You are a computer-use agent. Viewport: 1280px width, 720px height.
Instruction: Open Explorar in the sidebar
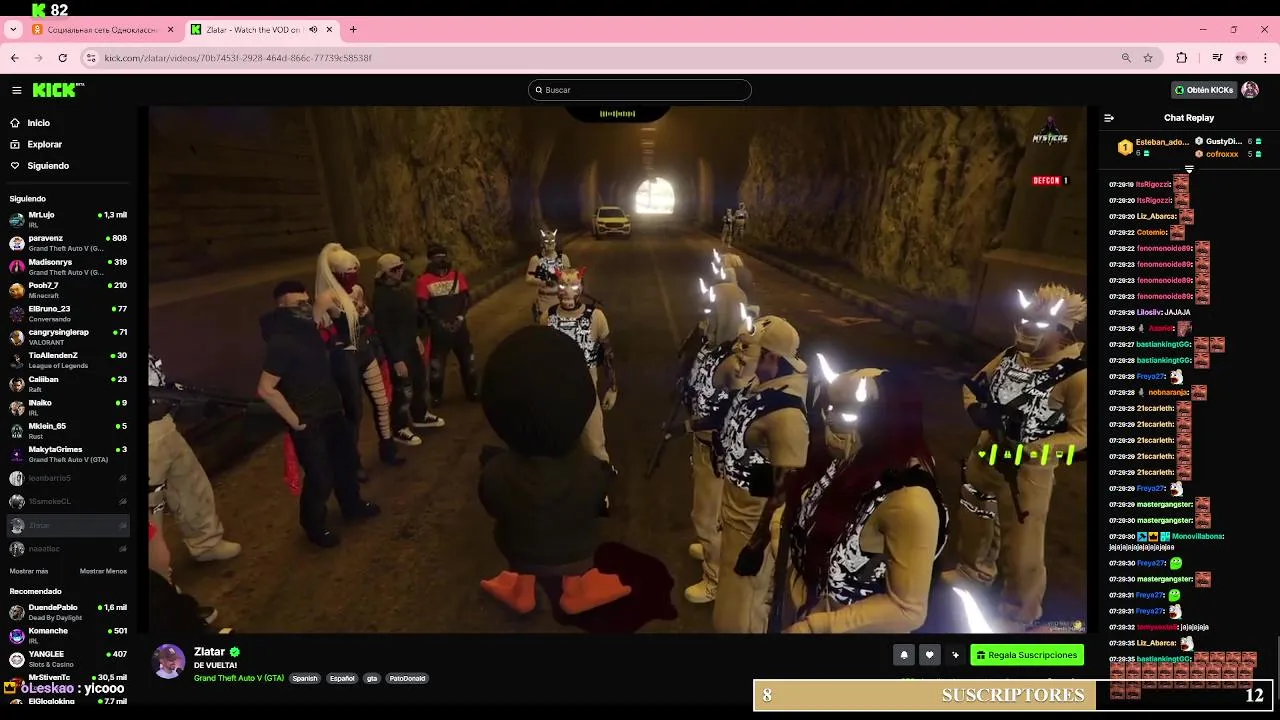pos(44,144)
